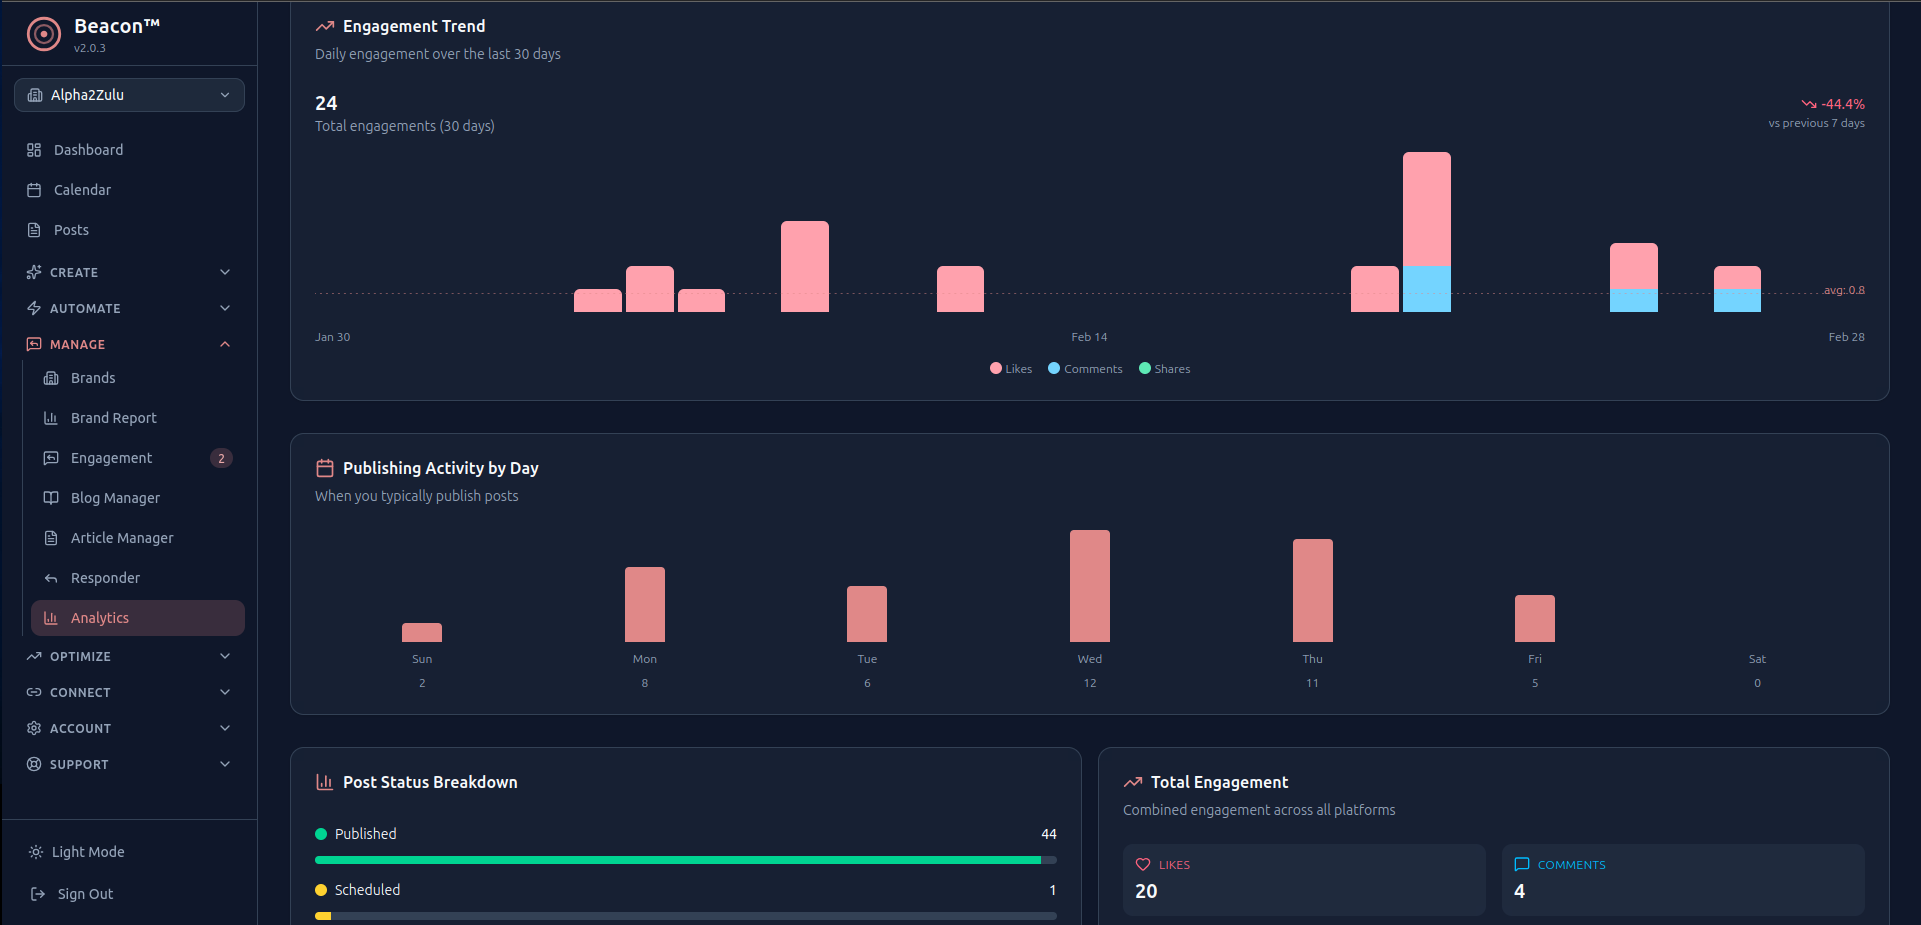Click the Posts document icon
1921x925 pixels.
pyautogui.click(x=34, y=230)
